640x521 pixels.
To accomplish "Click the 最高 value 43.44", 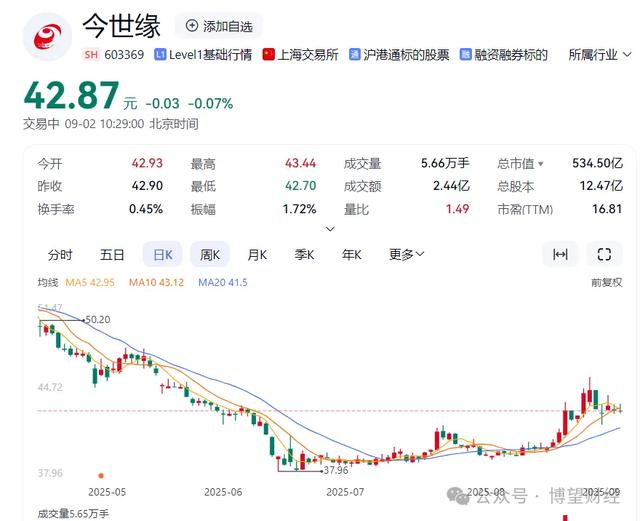I will point(300,163).
